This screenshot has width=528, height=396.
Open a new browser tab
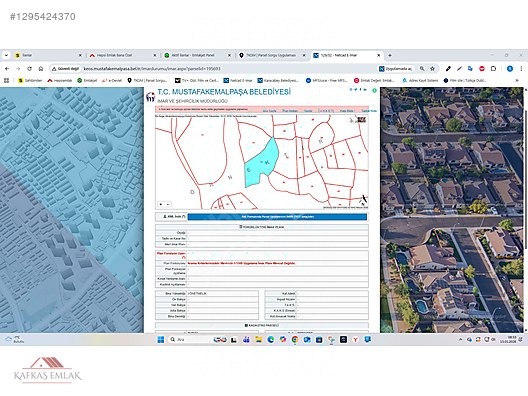[390, 55]
